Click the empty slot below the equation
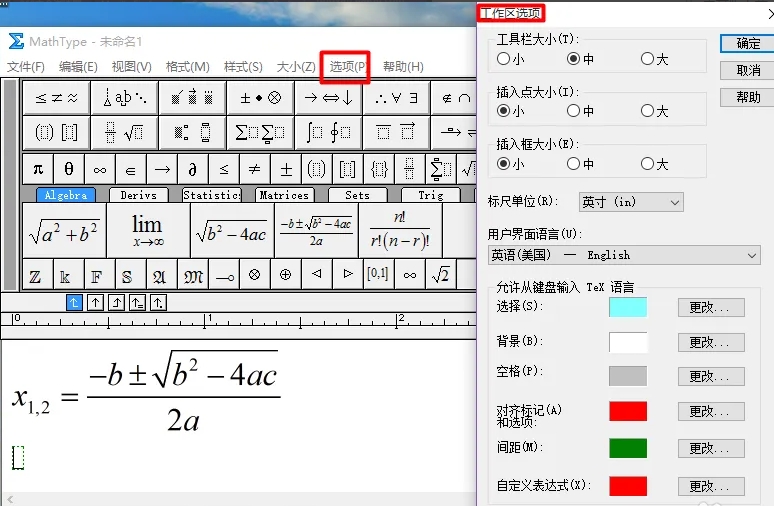The width and height of the screenshot is (774, 506). tap(17, 457)
